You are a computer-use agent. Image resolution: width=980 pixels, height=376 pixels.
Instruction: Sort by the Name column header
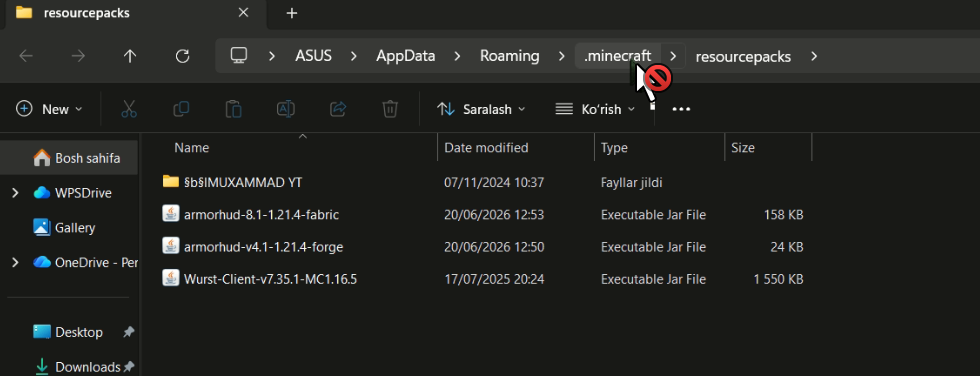tap(191, 148)
